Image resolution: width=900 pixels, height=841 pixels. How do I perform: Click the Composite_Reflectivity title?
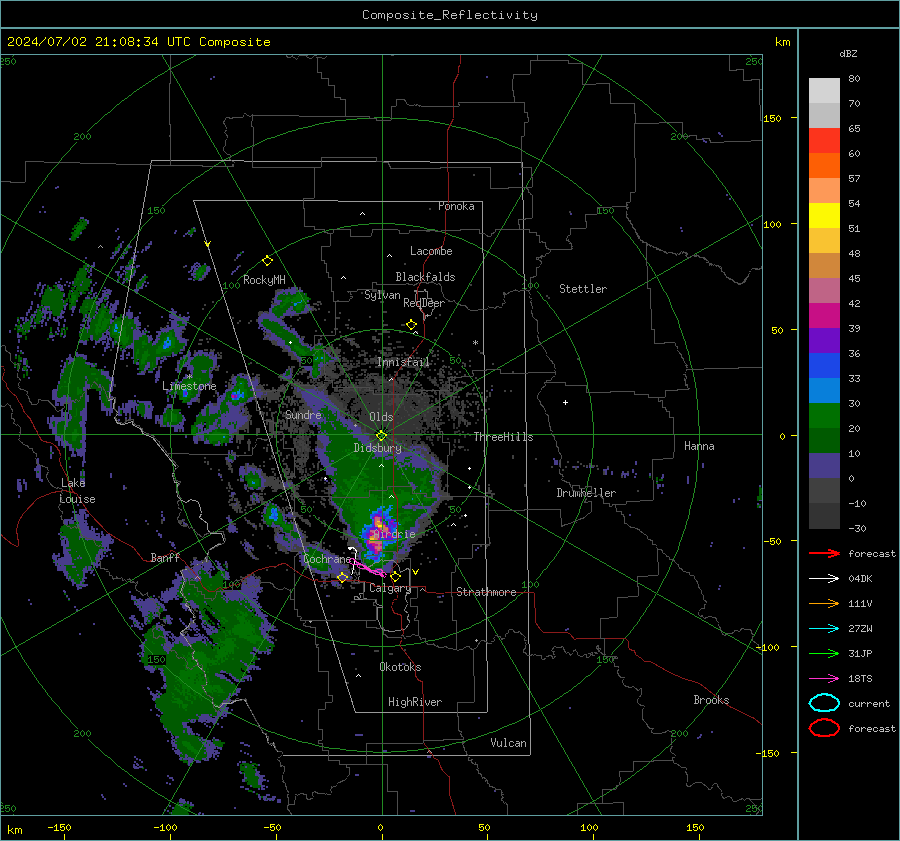(450, 15)
